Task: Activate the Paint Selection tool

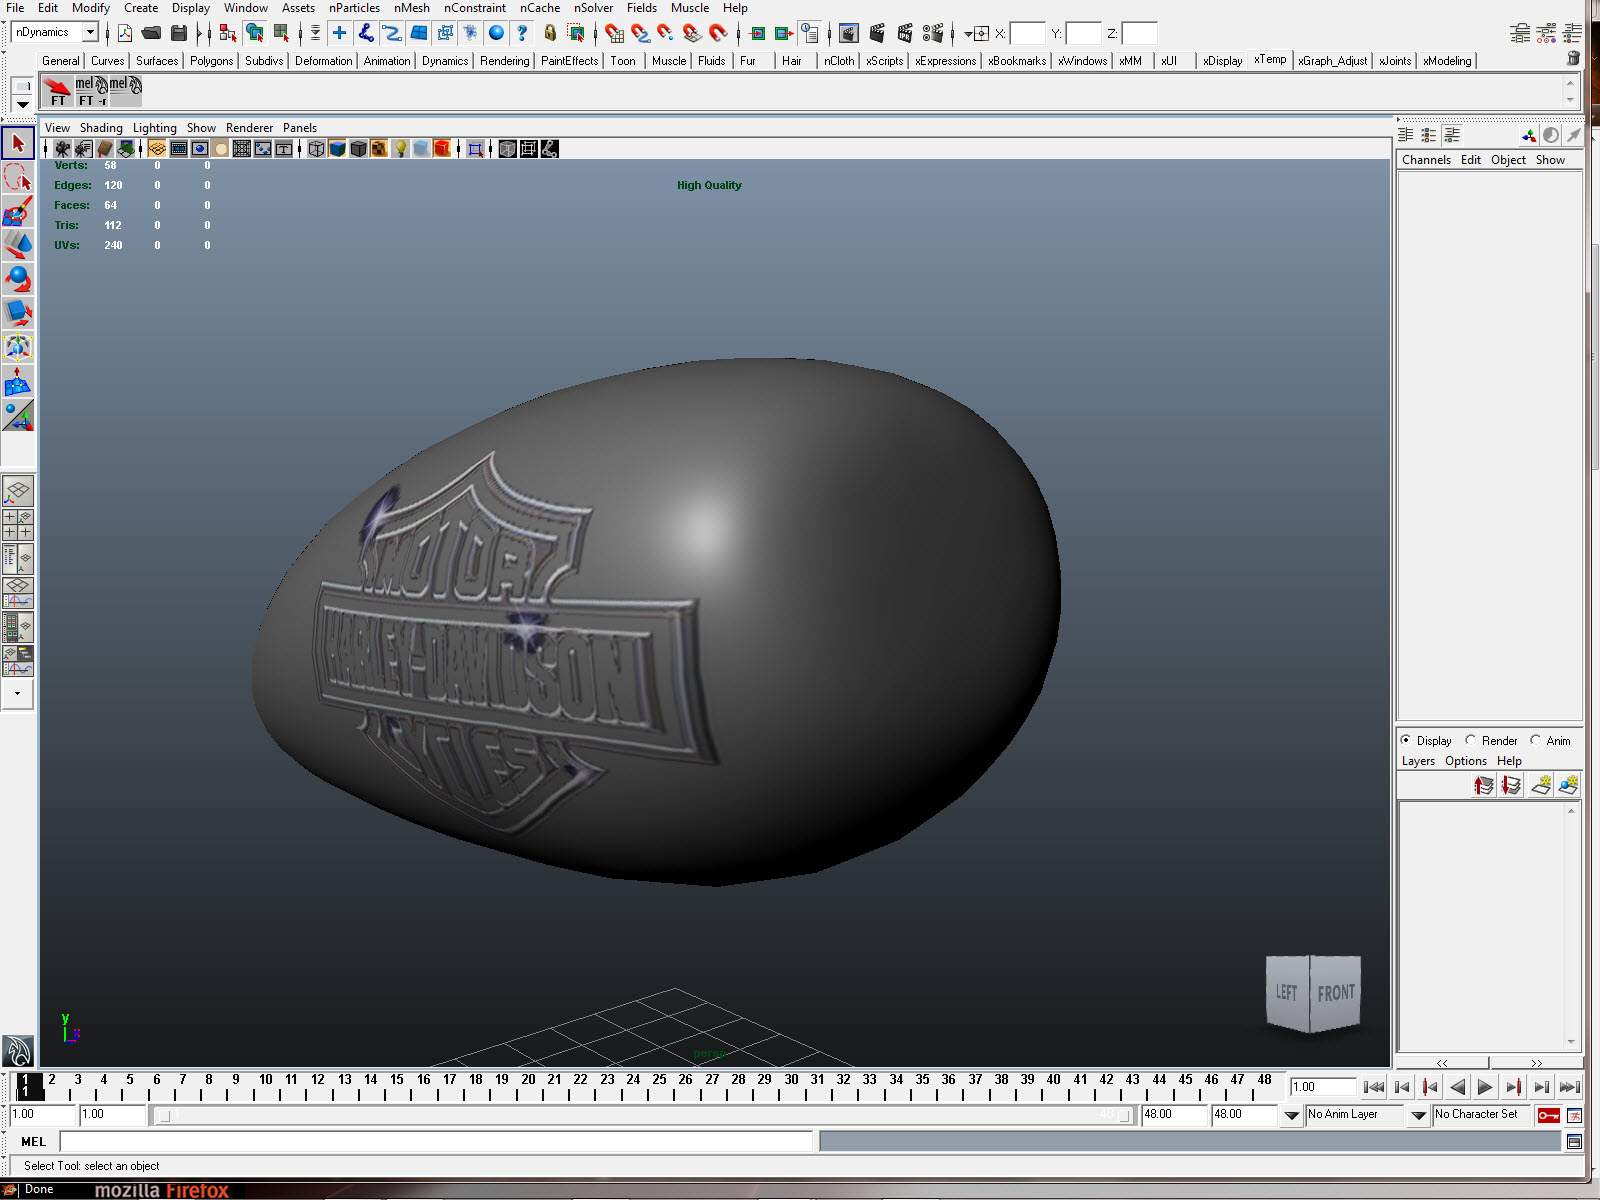Action: point(18,212)
